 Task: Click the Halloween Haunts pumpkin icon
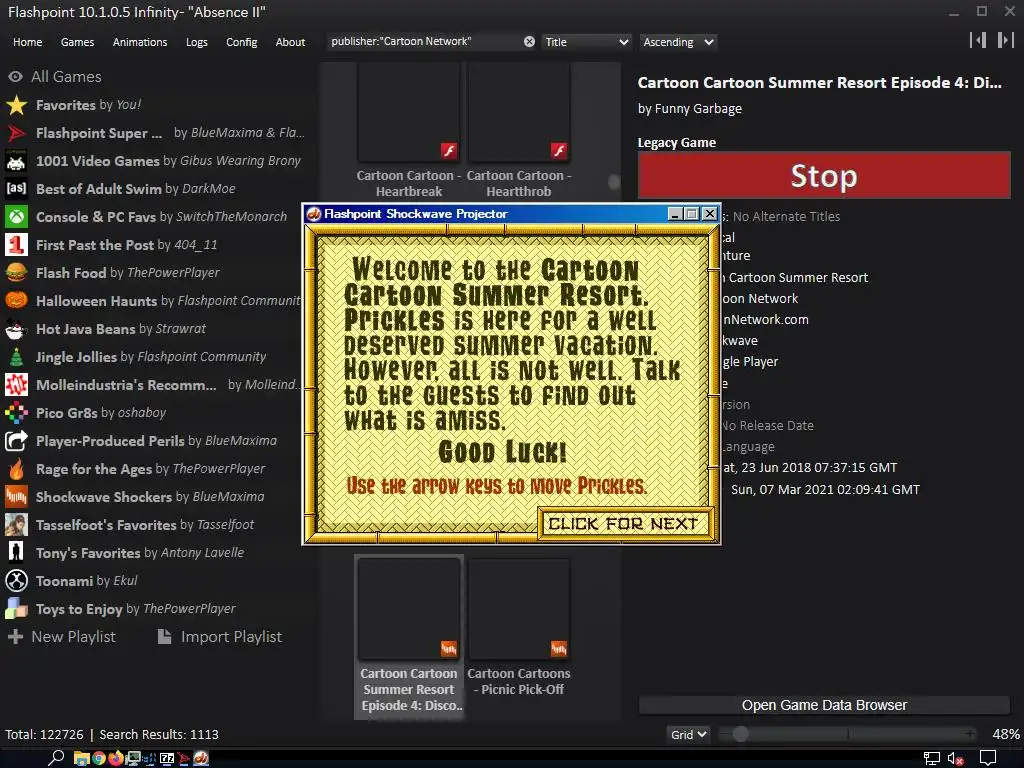pos(16,300)
